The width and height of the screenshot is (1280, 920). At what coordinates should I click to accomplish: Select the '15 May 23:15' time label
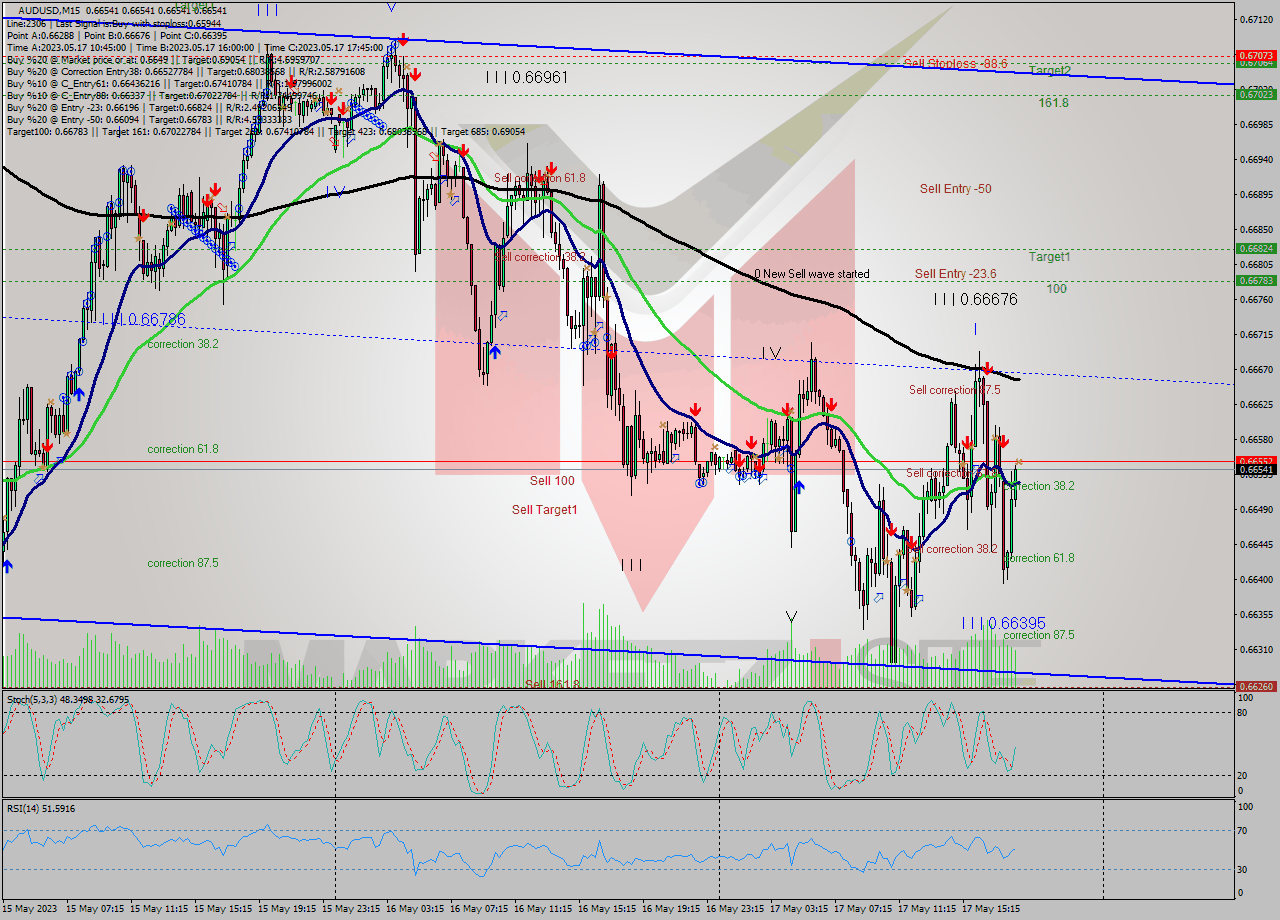pyautogui.click(x=352, y=909)
